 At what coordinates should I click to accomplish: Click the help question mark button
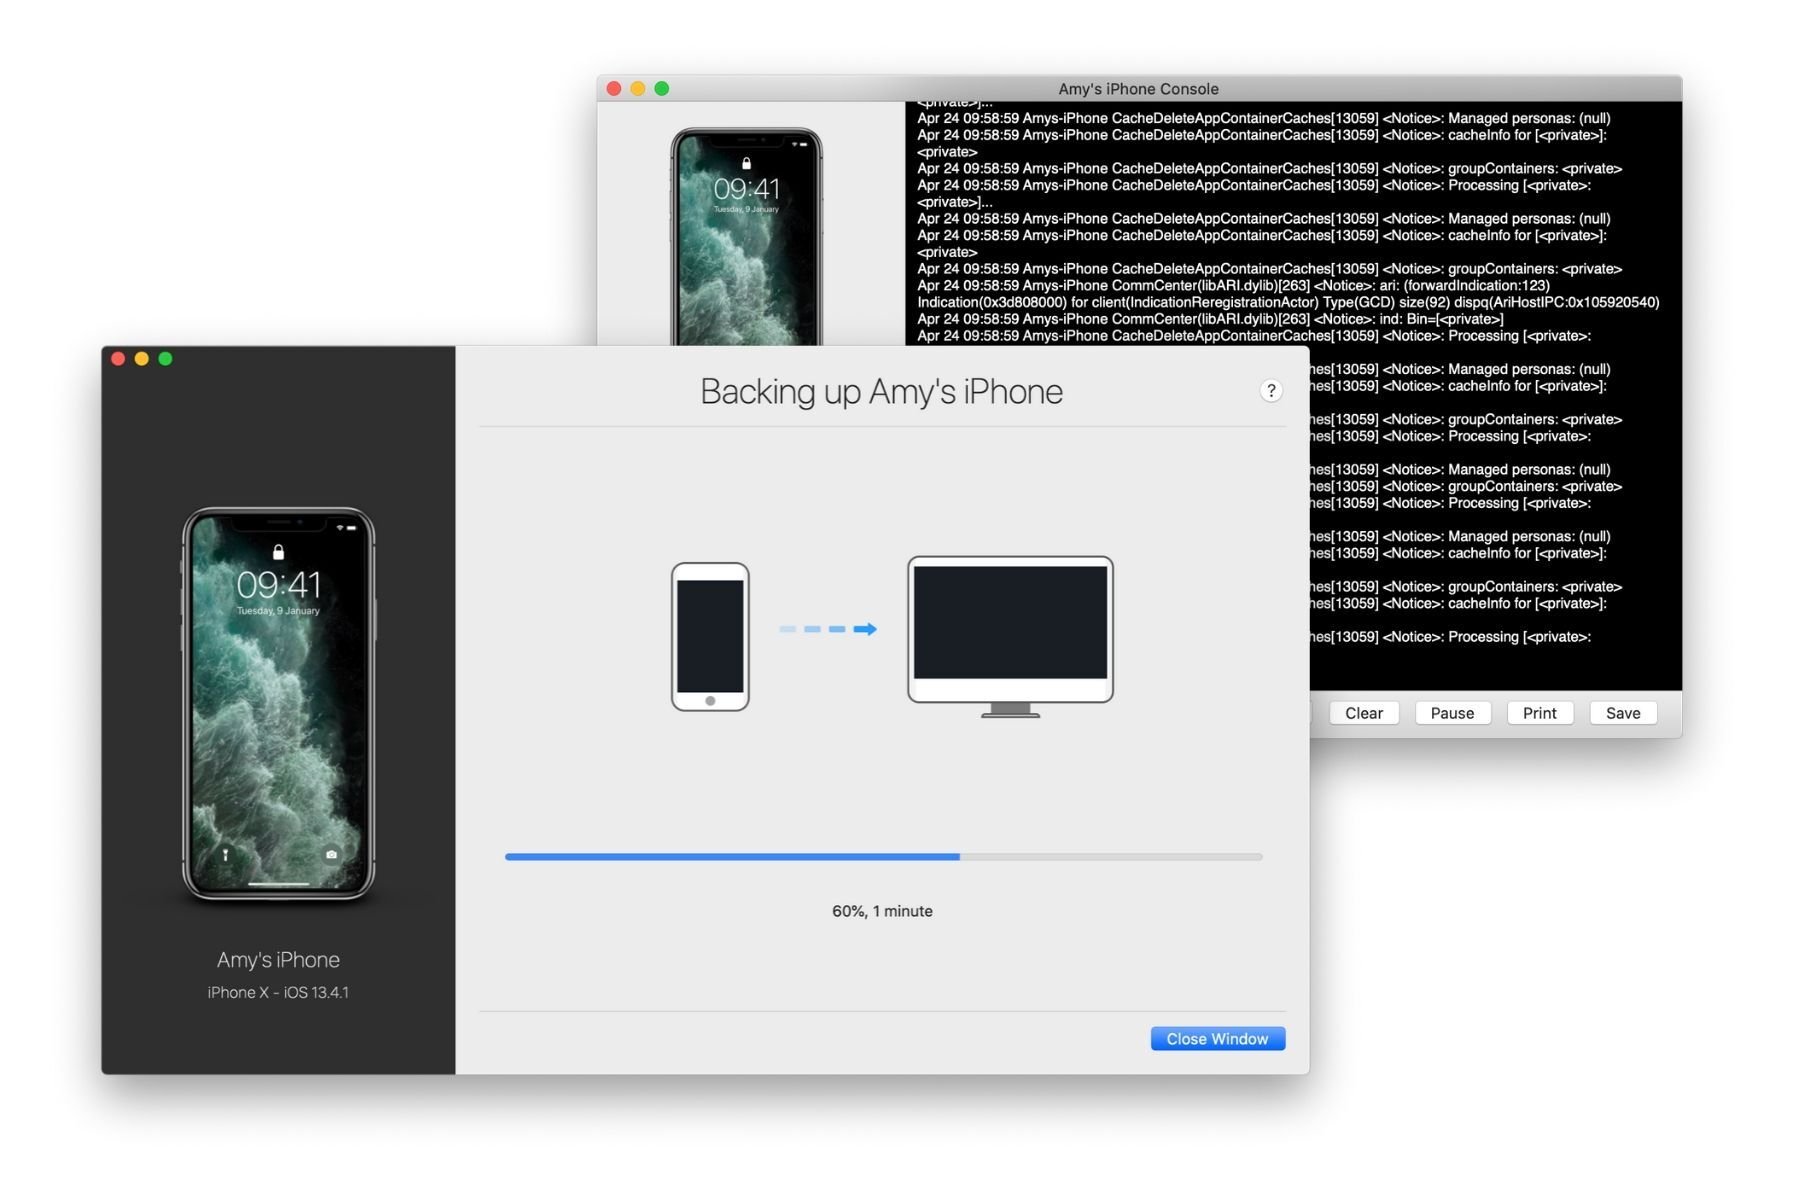pyautogui.click(x=1270, y=391)
